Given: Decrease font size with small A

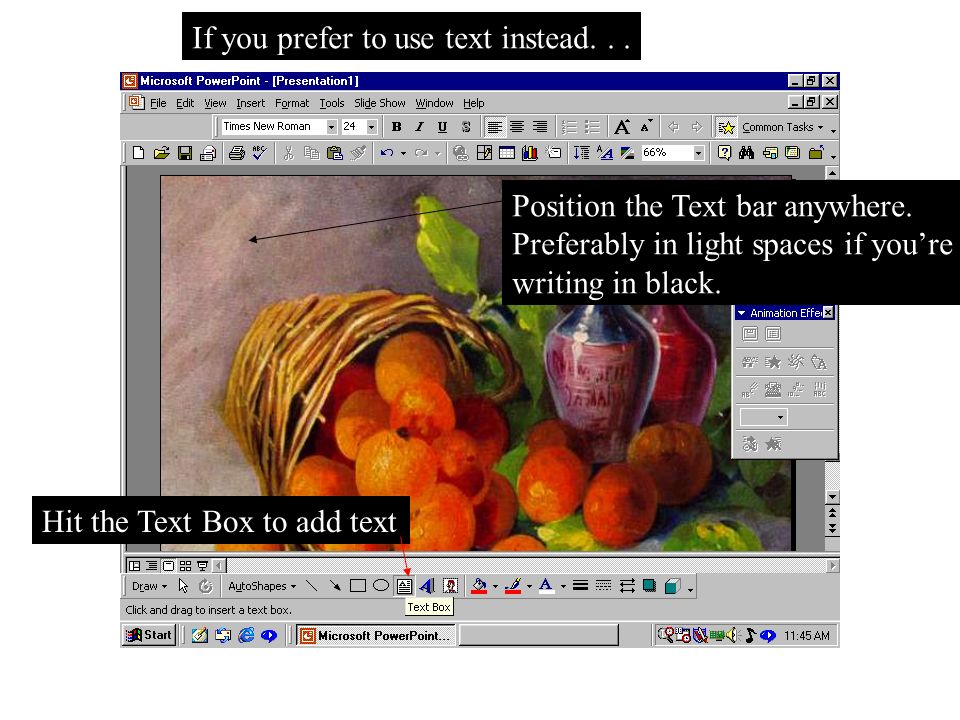Looking at the screenshot, I should pyautogui.click(x=646, y=127).
